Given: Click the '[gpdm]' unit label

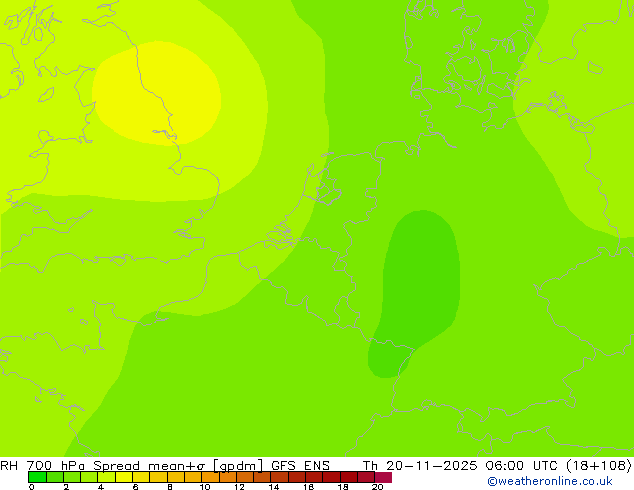Looking at the screenshot, I should 239,466.
